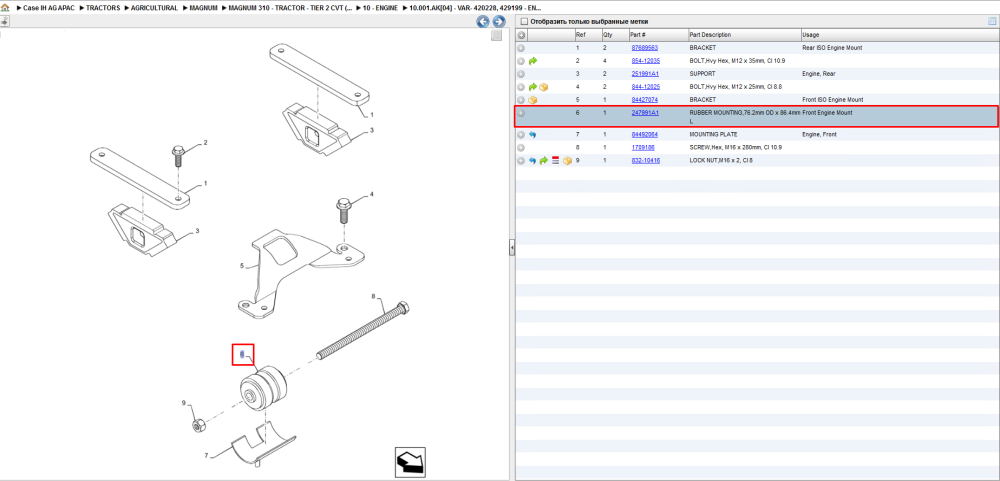
Task: Open MAGNUM 310 - TRACTOR - TIER 2 CVT breadcrumb
Action: pos(290,8)
